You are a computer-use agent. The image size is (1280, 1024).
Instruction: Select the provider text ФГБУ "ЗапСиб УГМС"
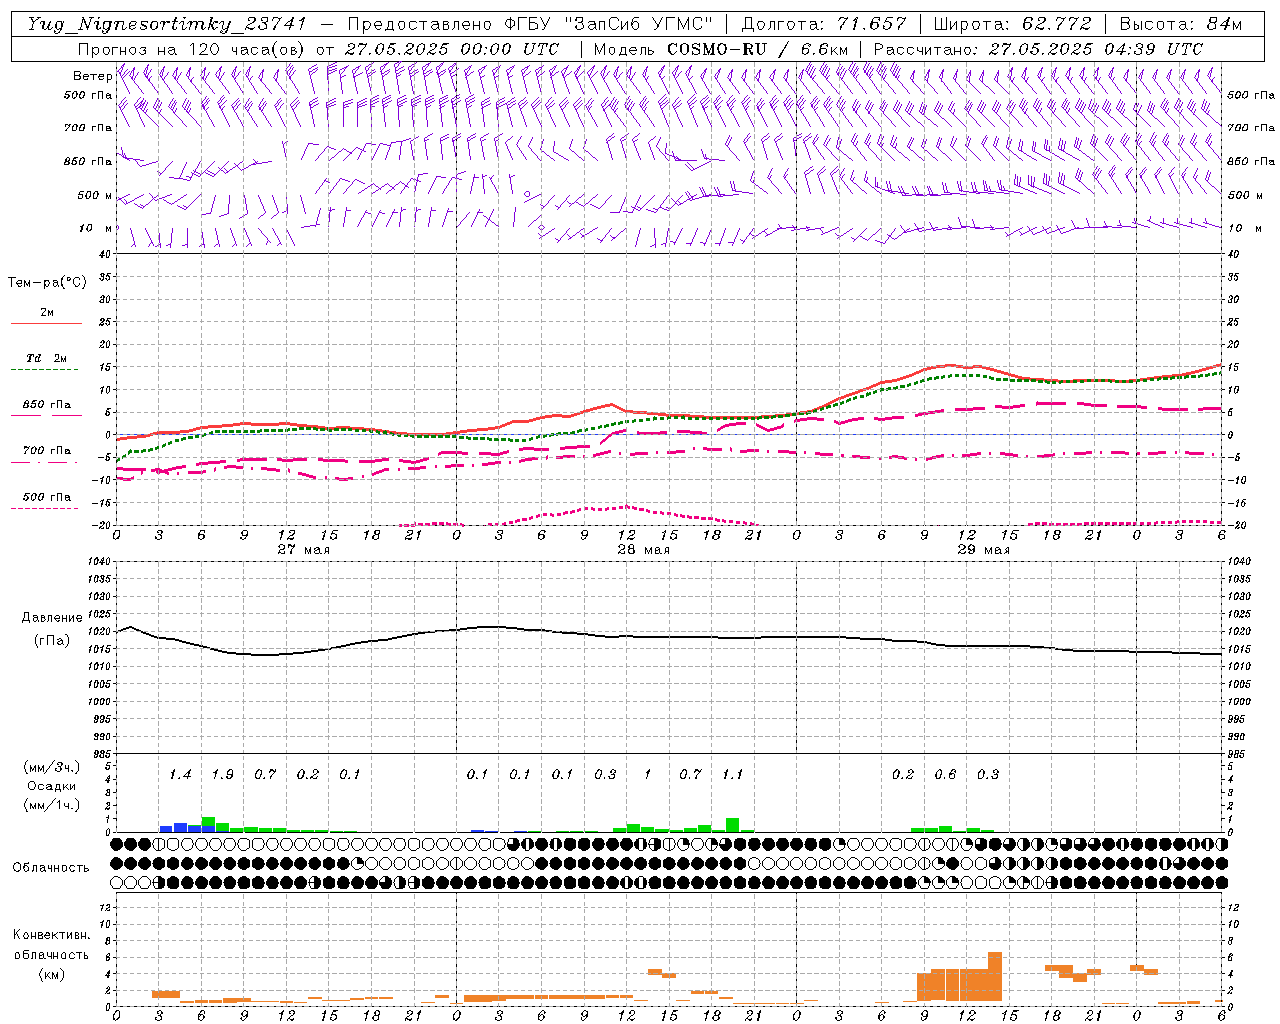pyautogui.click(x=610, y=25)
